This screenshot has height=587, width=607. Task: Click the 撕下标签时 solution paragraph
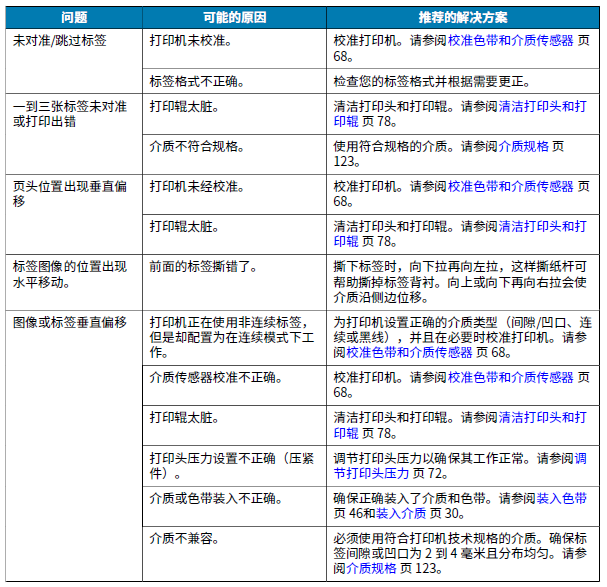tap(460, 282)
